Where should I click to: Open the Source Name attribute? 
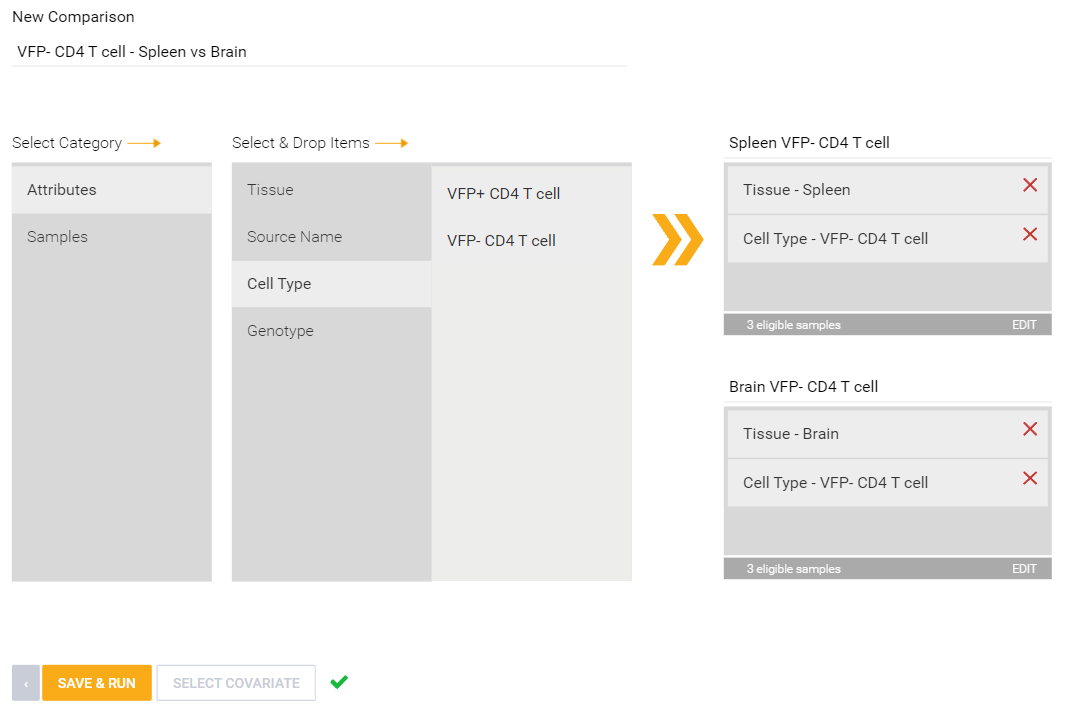coord(331,237)
